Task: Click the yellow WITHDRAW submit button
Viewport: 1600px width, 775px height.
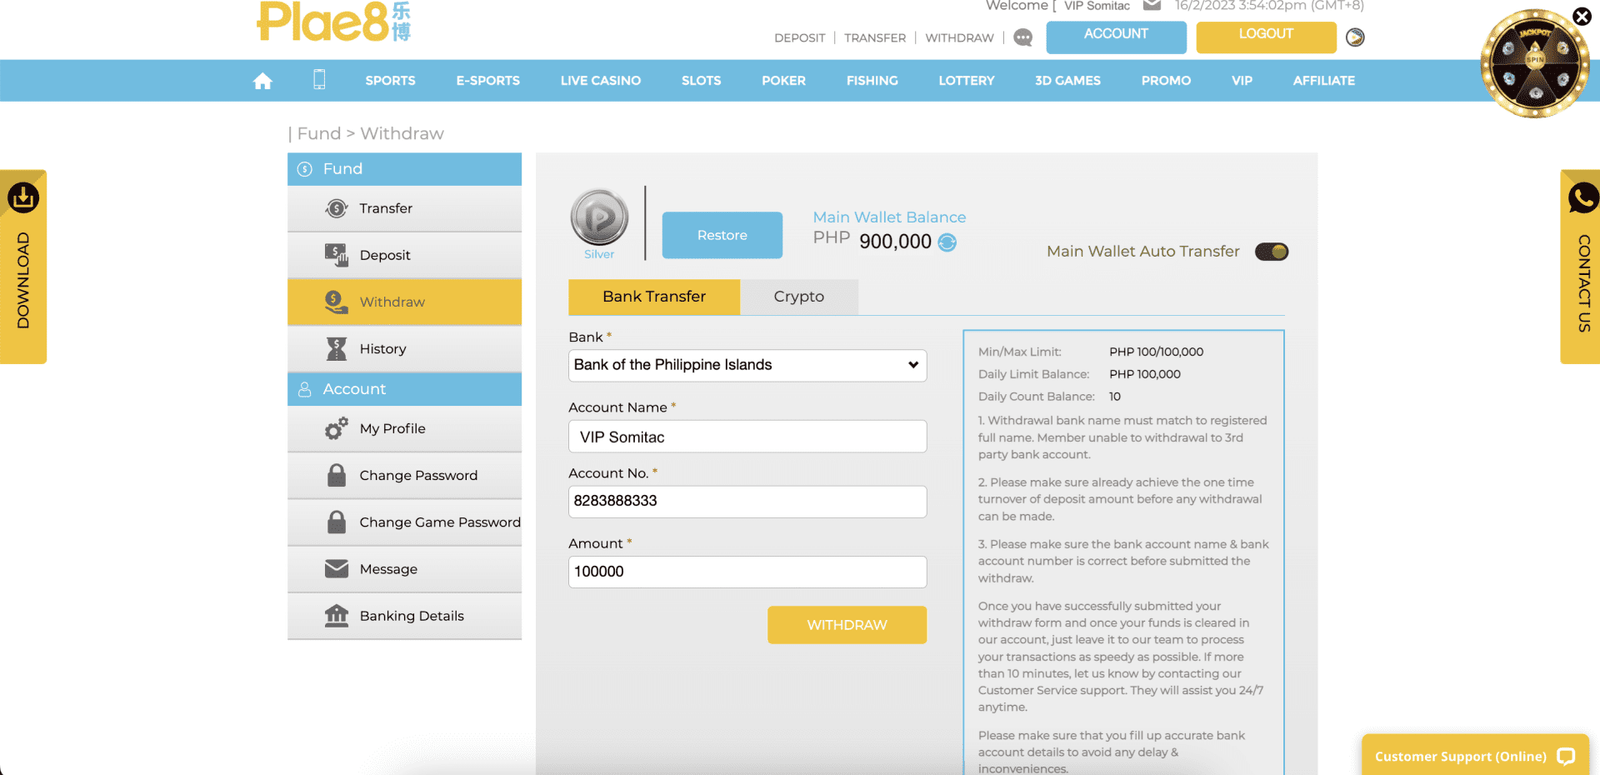Action: point(847,625)
